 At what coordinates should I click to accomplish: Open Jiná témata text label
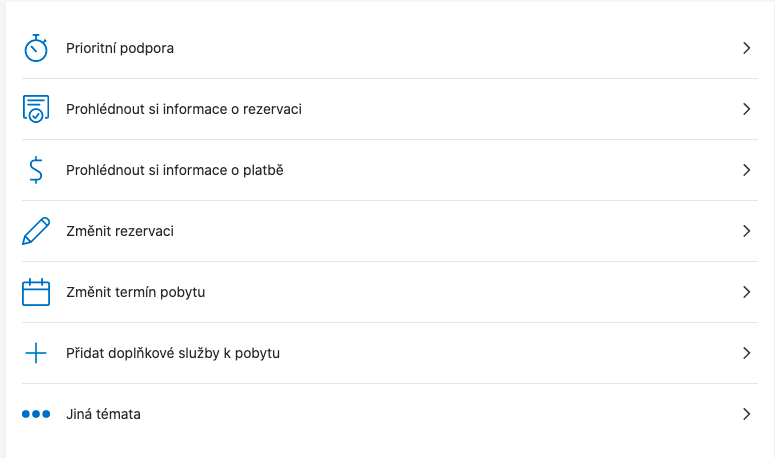[103, 414]
